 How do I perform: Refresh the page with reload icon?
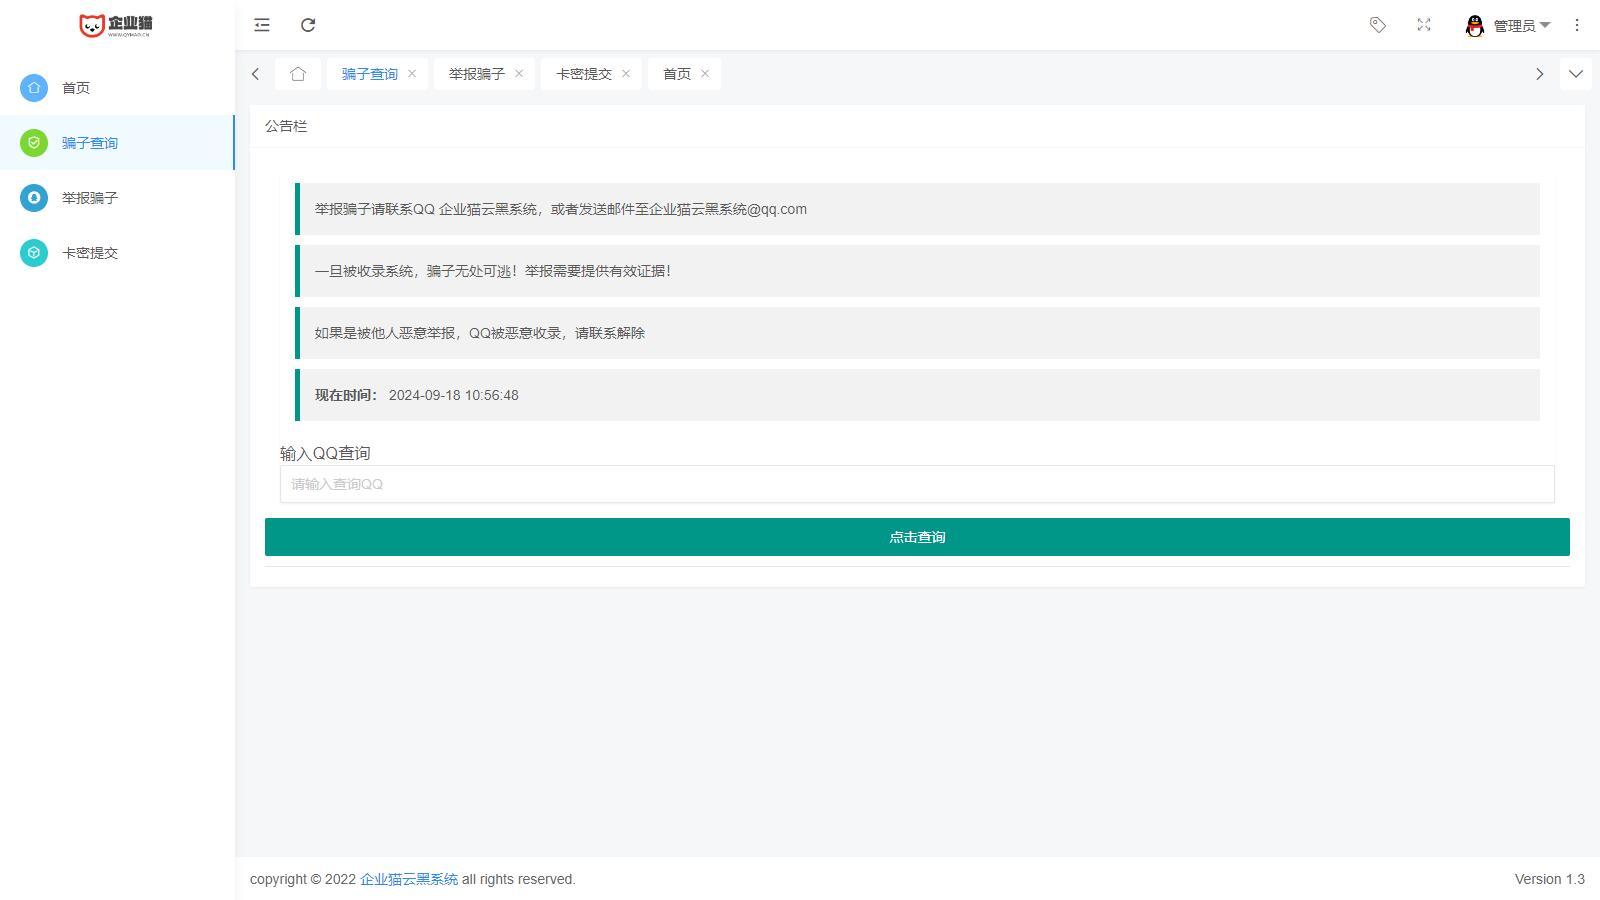pos(308,25)
